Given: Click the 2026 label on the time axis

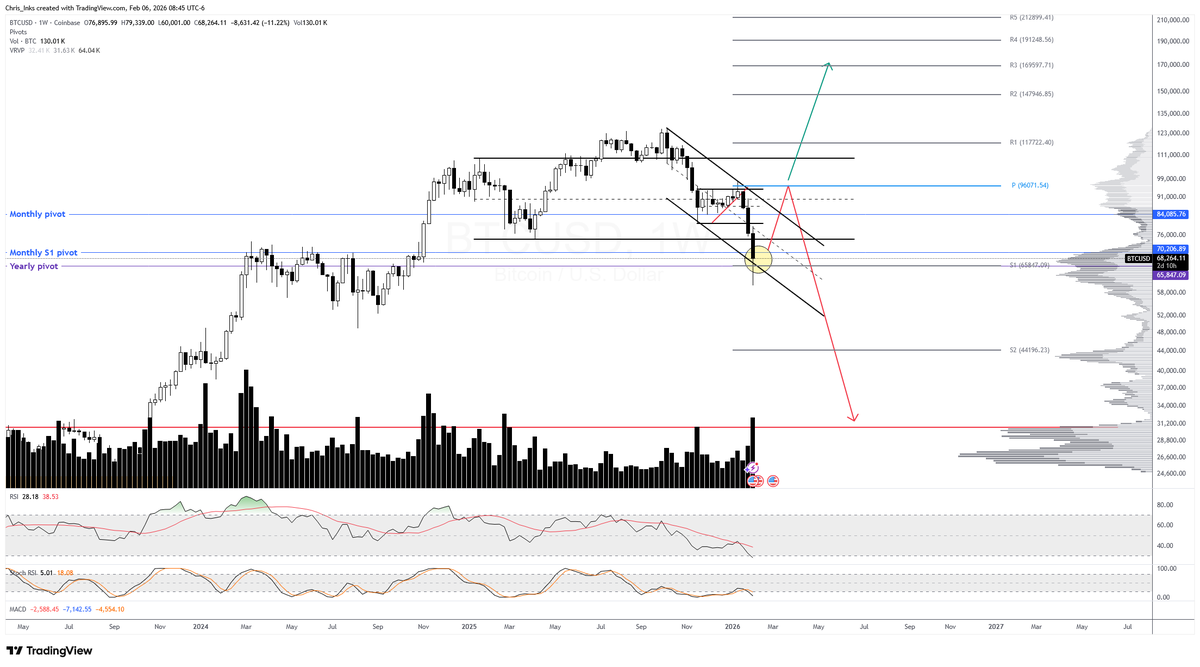Looking at the screenshot, I should pos(734,626).
